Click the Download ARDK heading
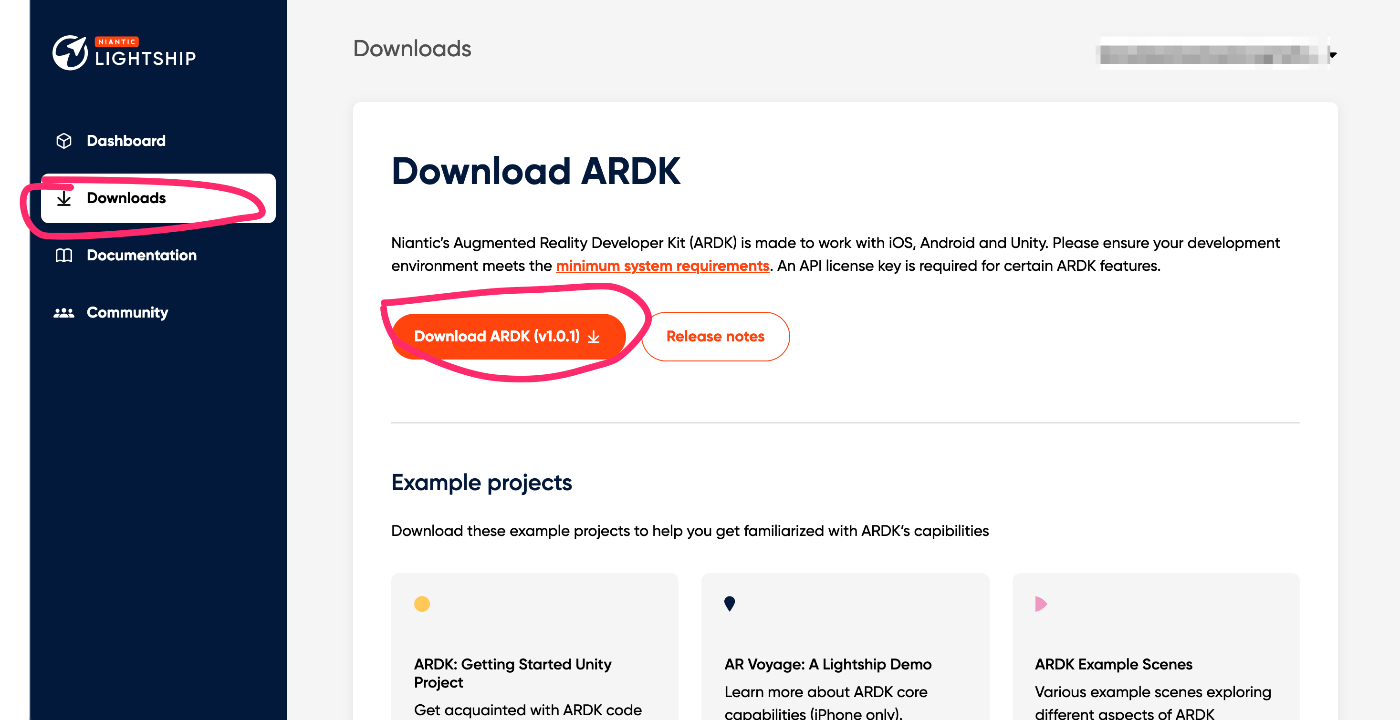The width and height of the screenshot is (1400, 720). (x=536, y=171)
